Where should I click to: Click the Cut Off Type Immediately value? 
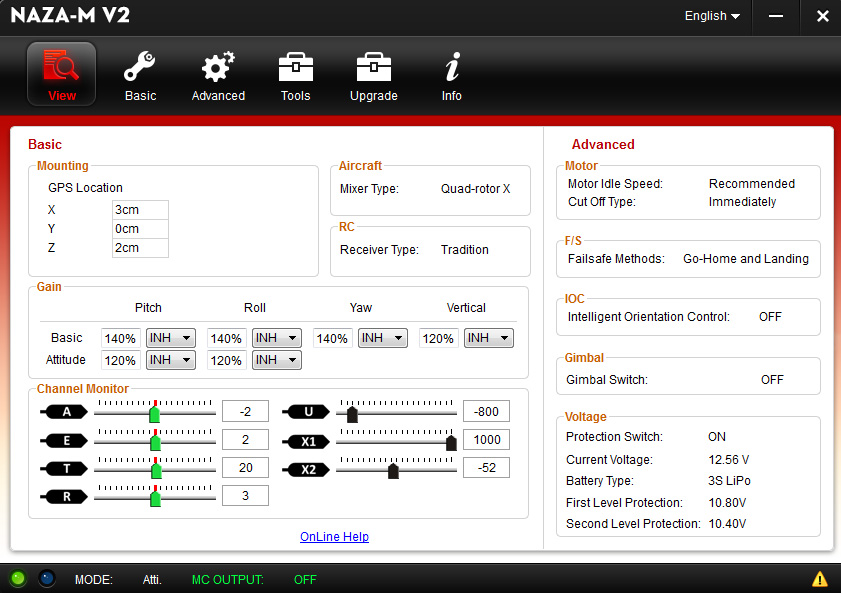click(x=742, y=202)
